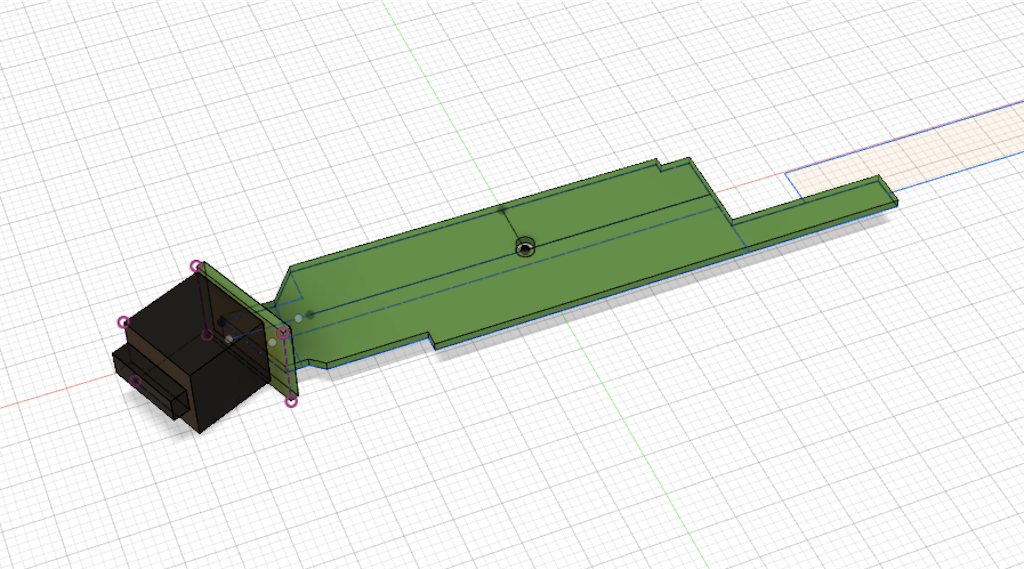
Task: Select the flat black flange under the connector block
Action: [x=150, y=385]
